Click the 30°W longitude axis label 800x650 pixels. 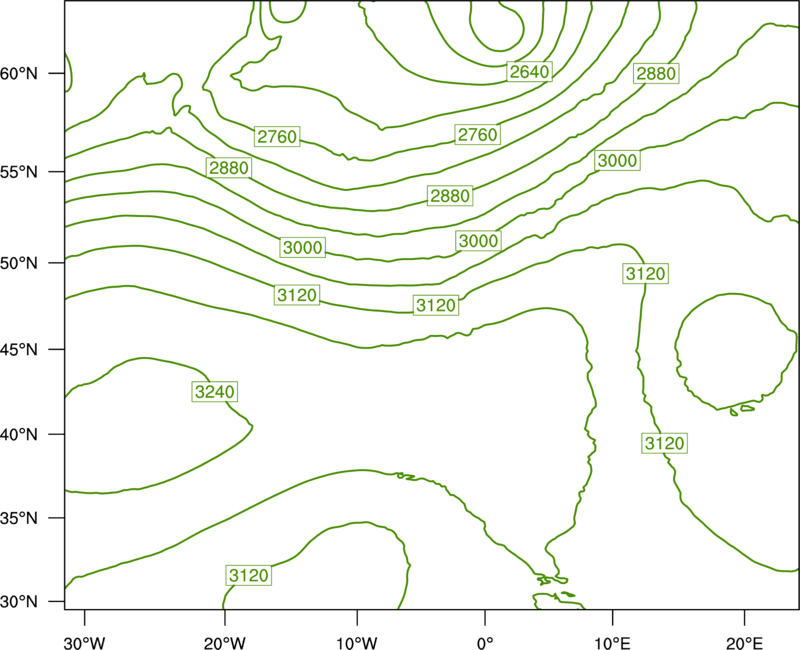coord(85,643)
